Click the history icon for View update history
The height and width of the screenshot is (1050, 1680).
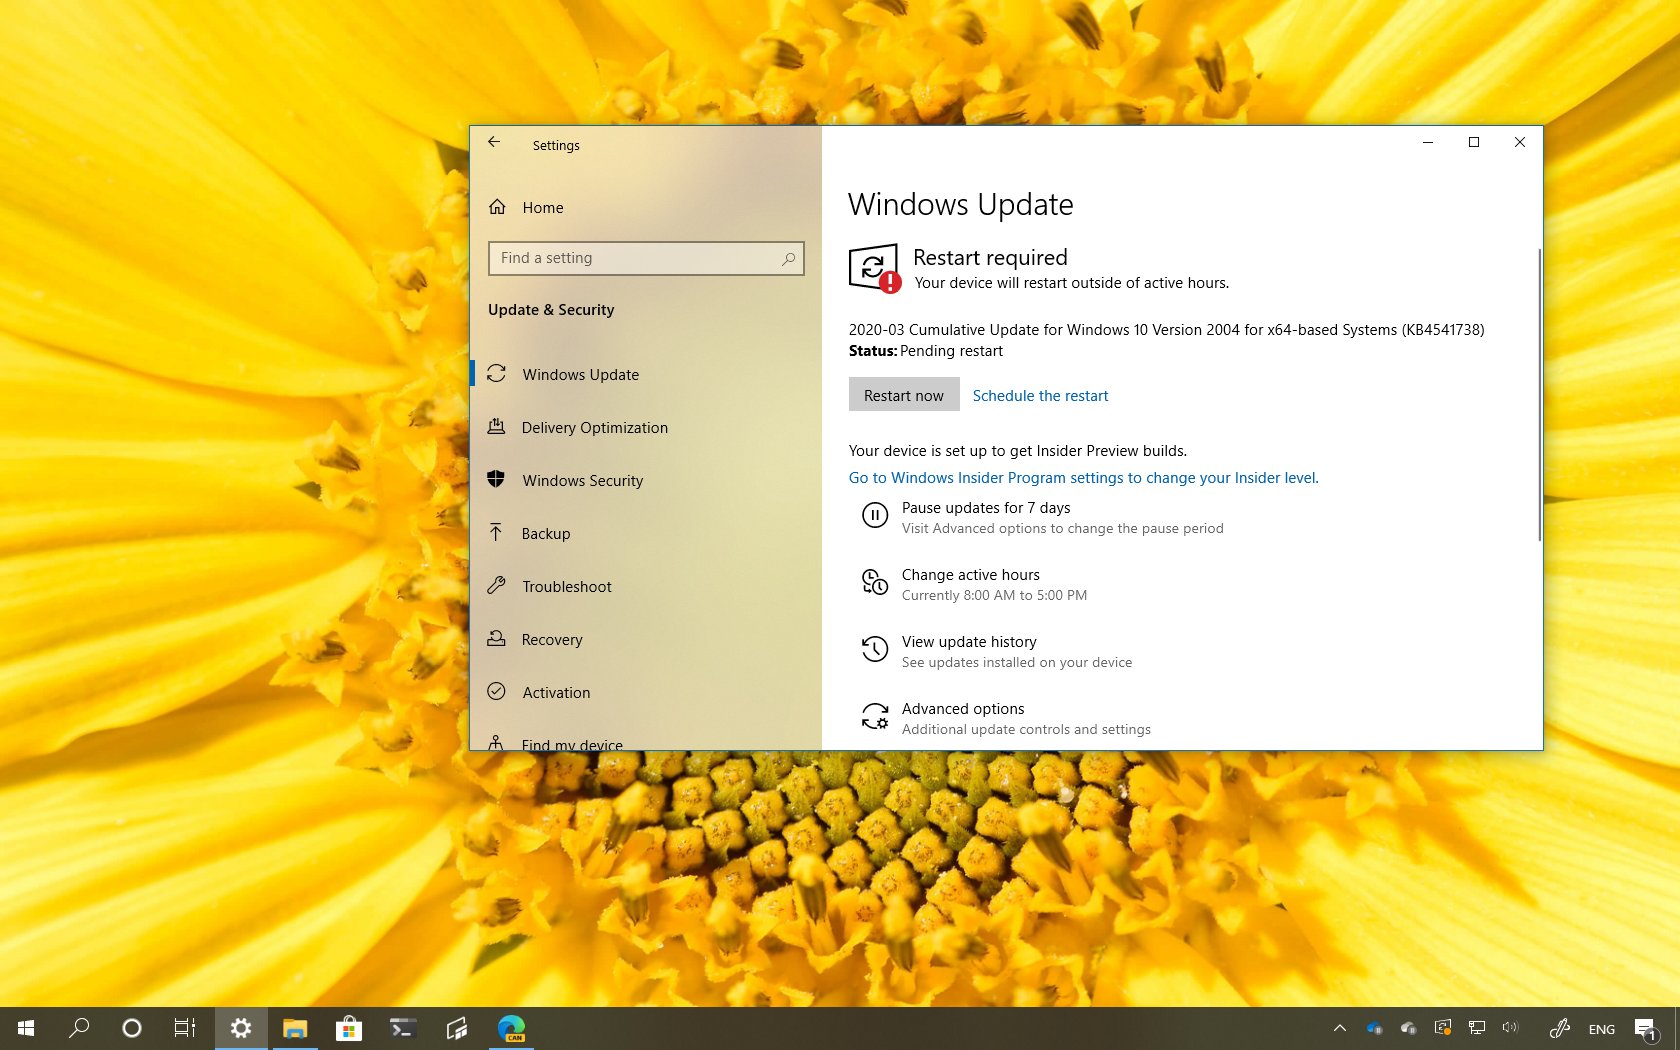[875, 649]
